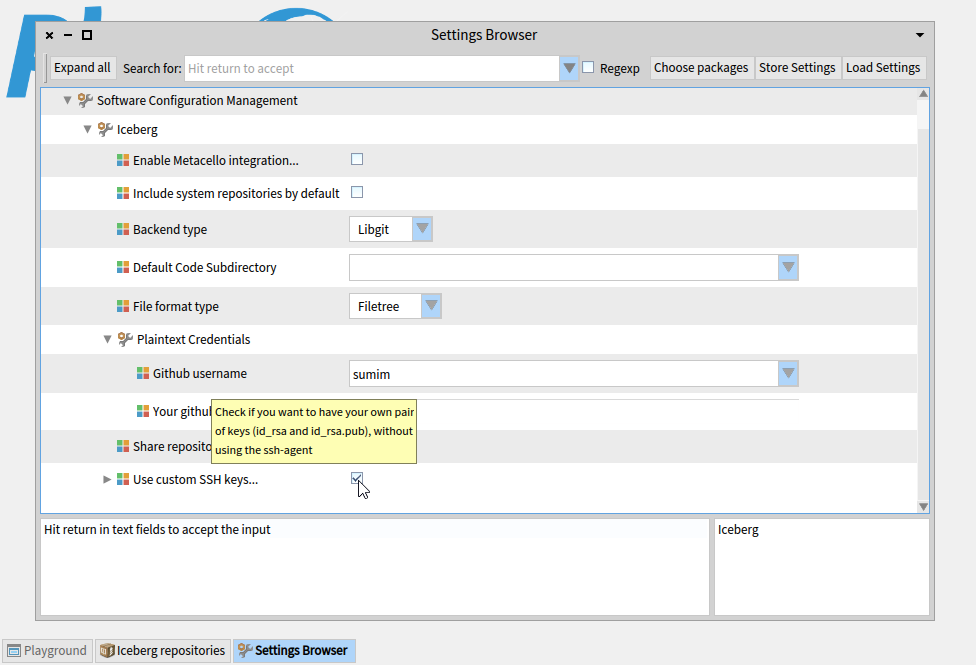Open Default Code Subdirectory history dropdown arrow
This screenshot has width=976, height=665.
(788, 267)
